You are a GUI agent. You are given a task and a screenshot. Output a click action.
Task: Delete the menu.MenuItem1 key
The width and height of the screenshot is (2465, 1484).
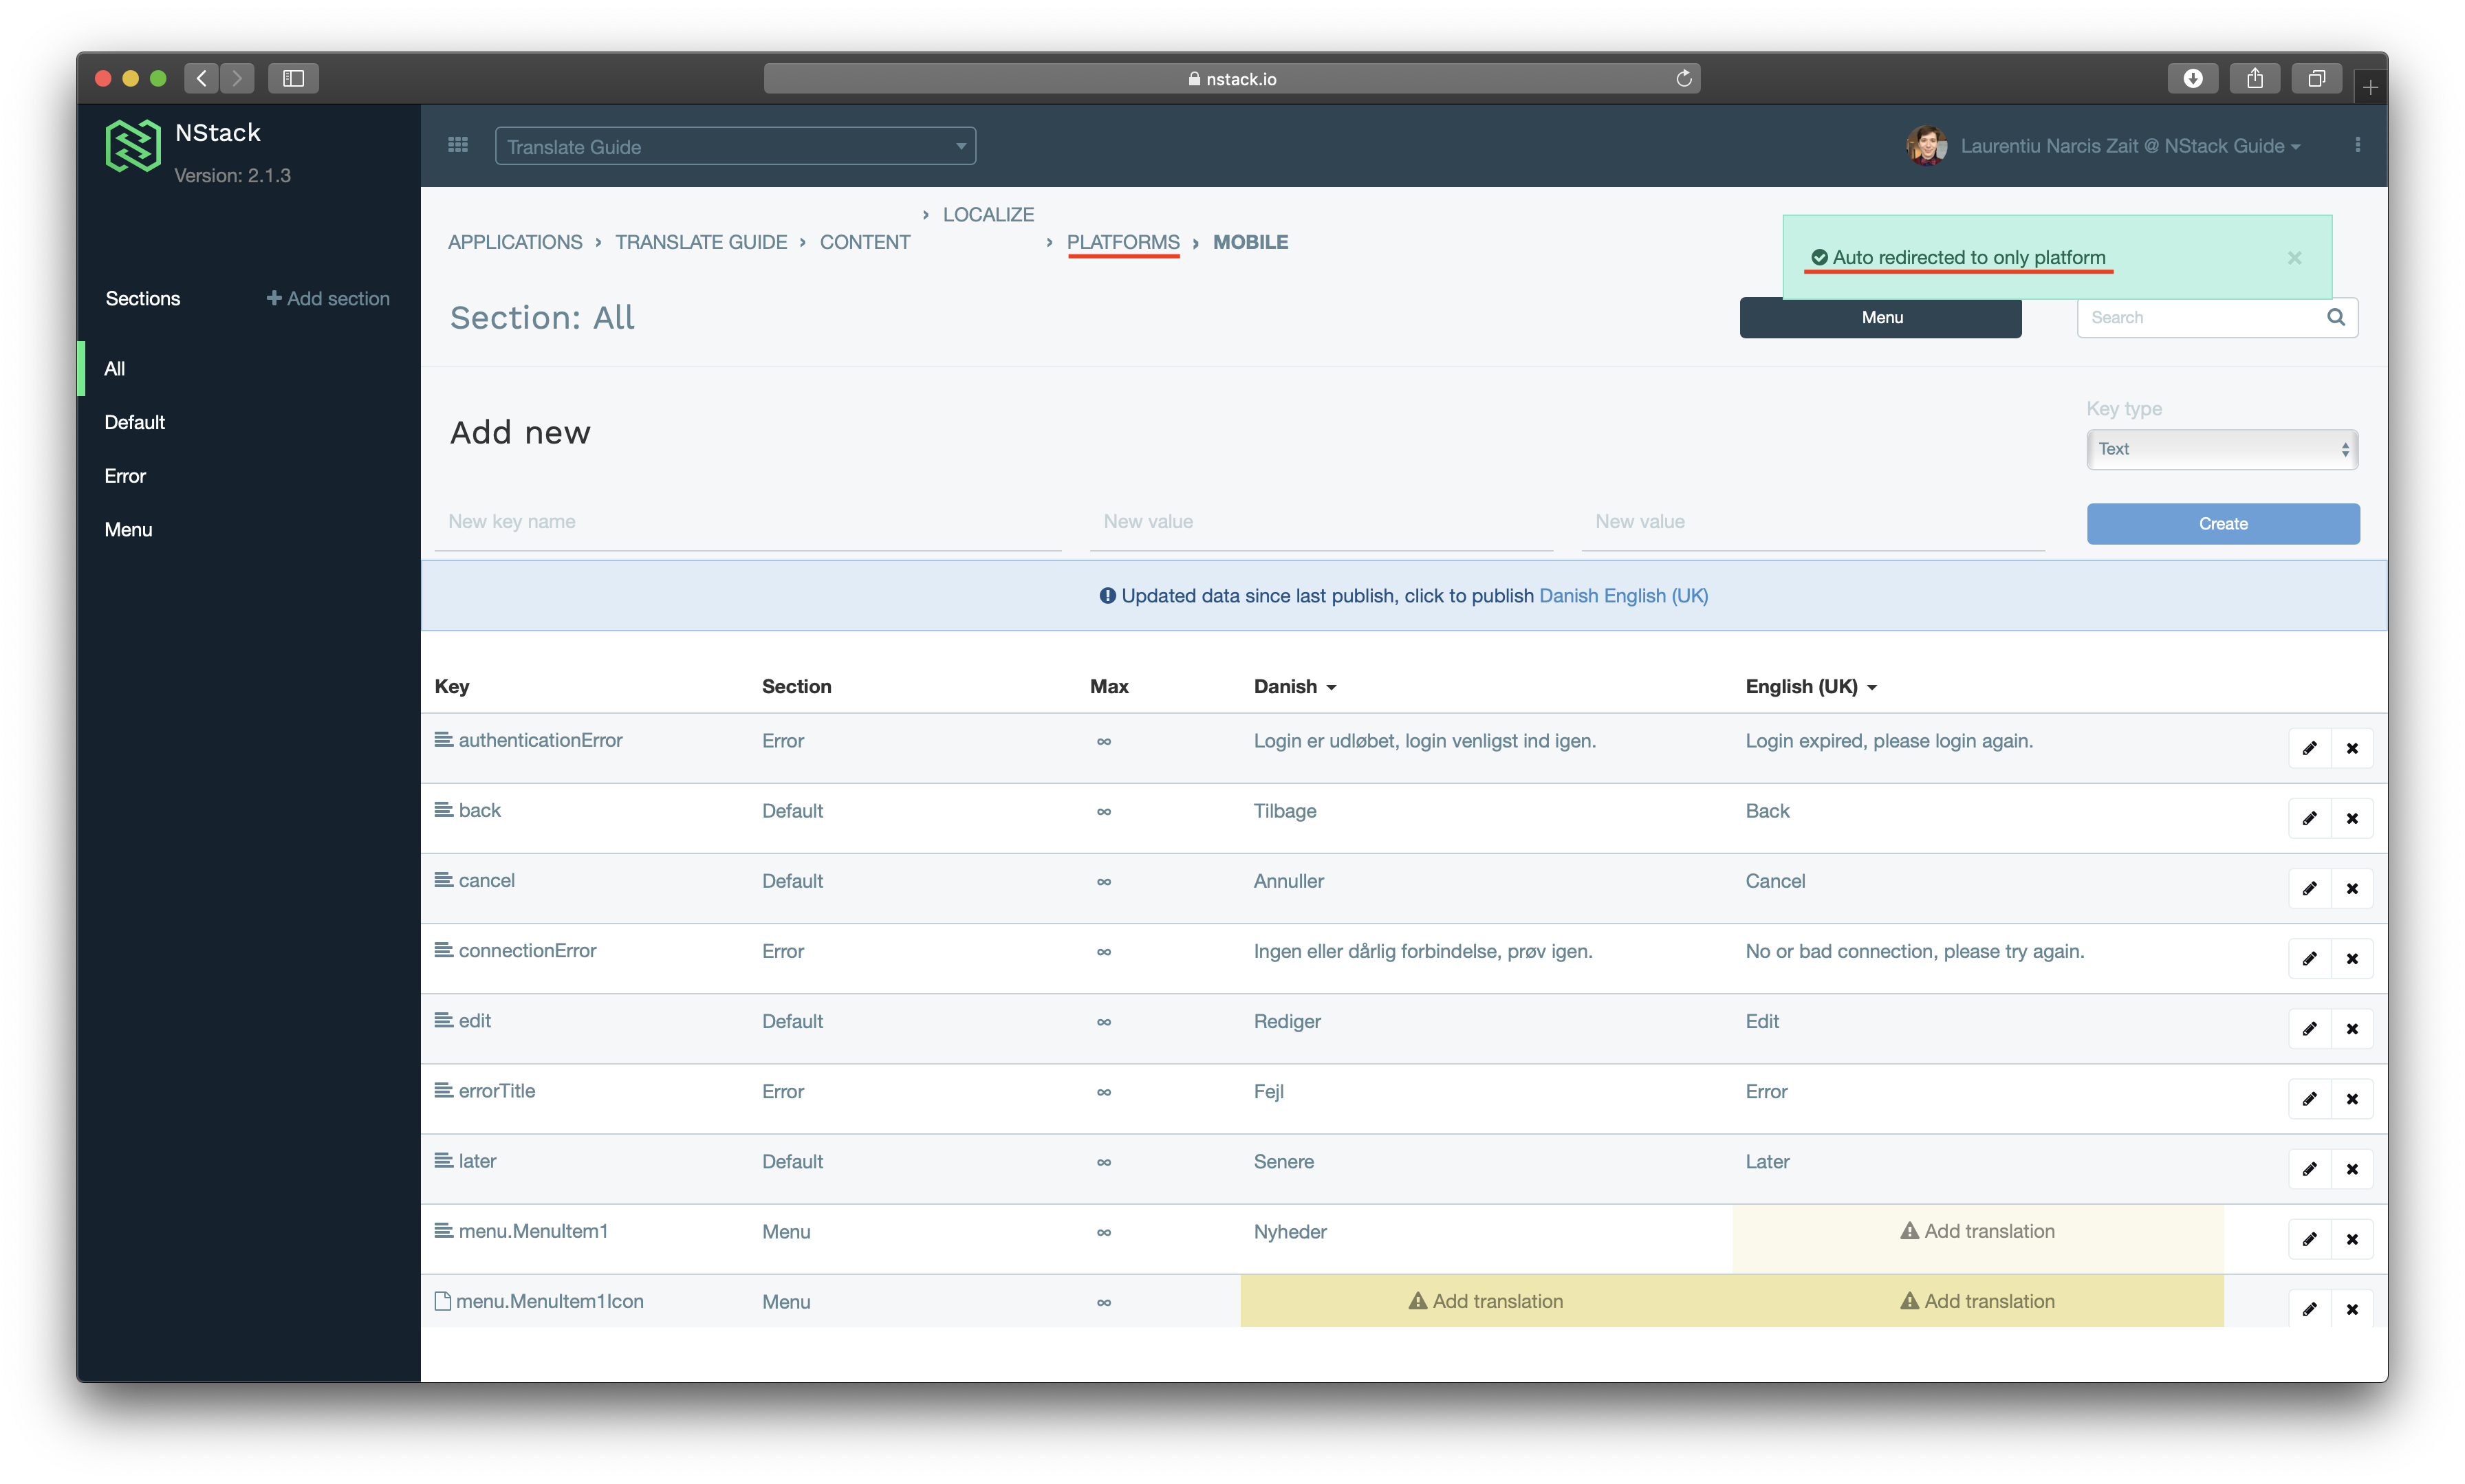(x=2352, y=1239)
